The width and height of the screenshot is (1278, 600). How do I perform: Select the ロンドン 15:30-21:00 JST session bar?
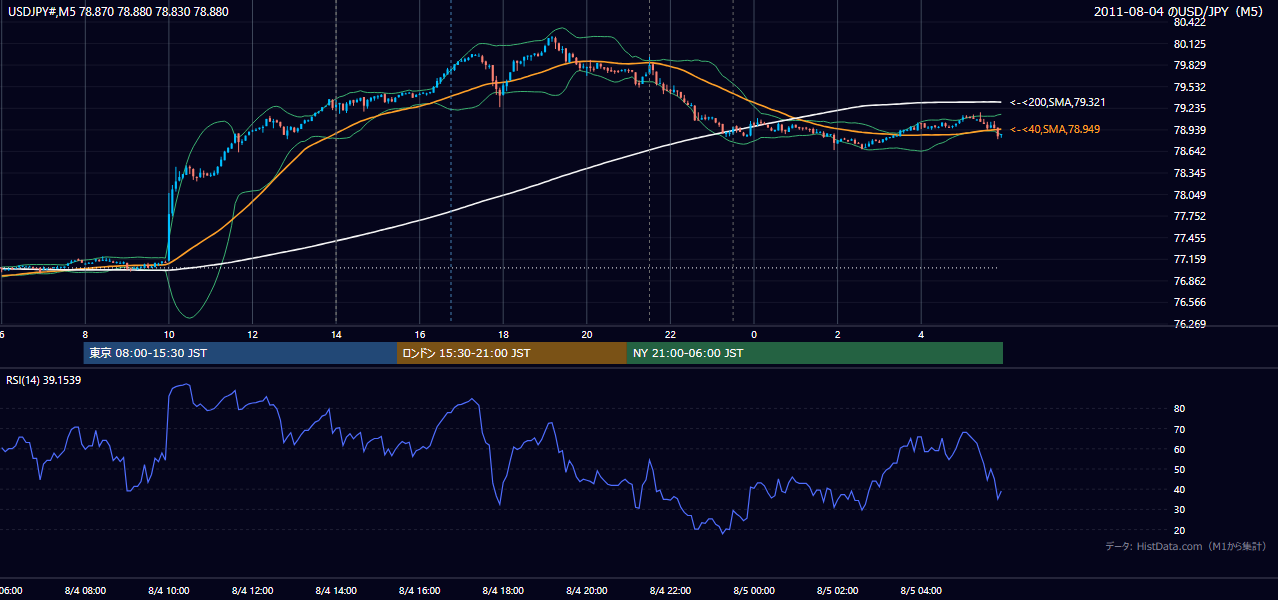pyautogui.click(x=512, y=353)
